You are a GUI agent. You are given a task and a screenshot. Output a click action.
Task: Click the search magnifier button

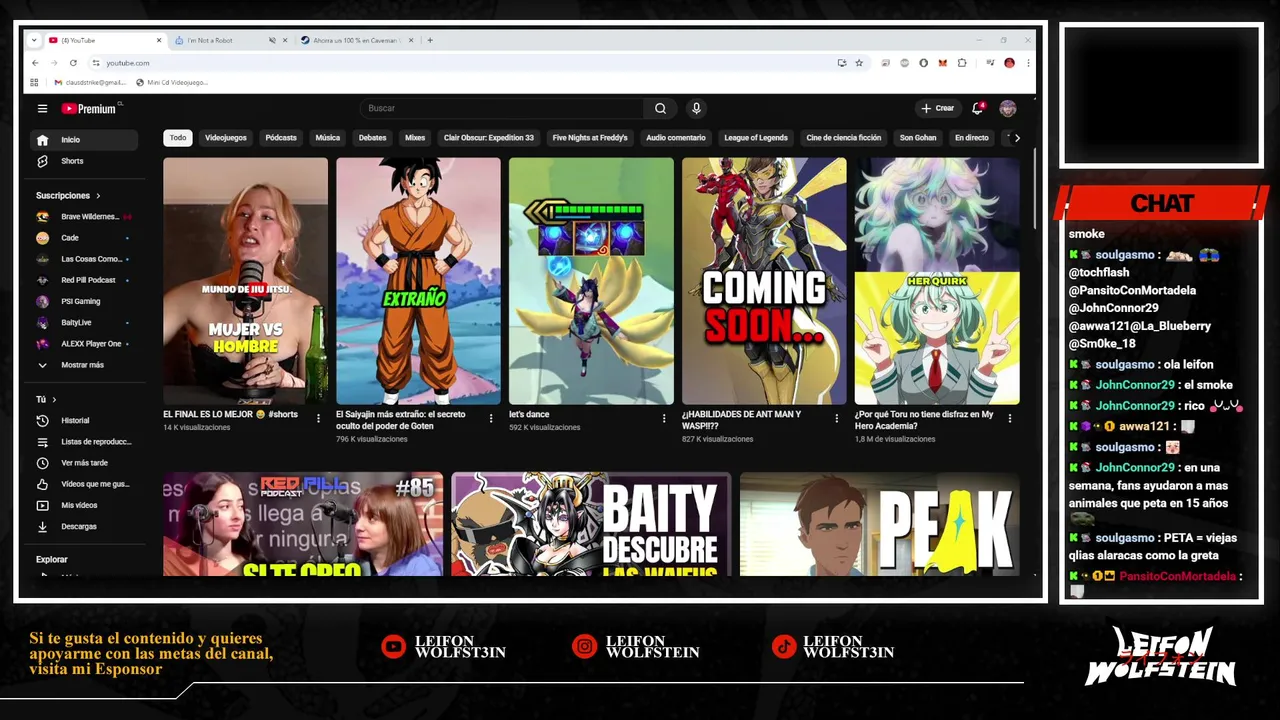(660, 108)
